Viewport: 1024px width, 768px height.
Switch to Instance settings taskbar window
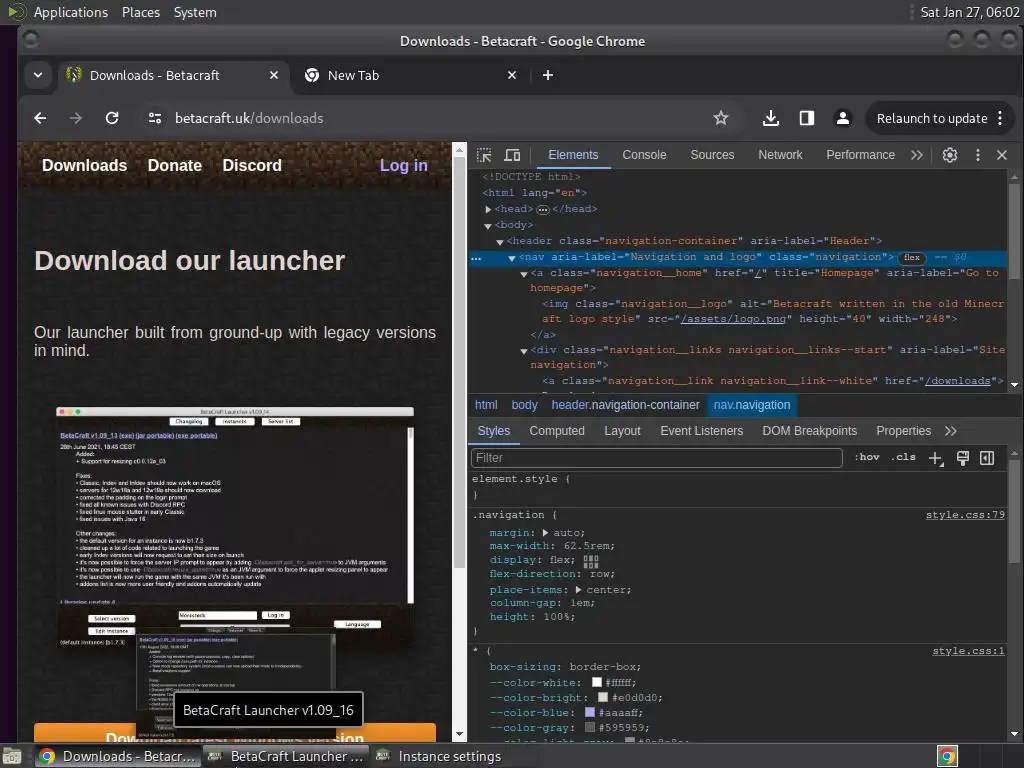pos(449,756)
